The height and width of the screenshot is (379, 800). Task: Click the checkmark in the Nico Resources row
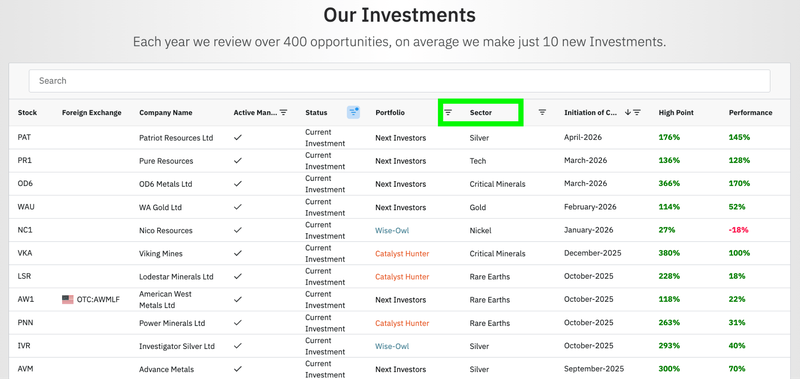pyautogui.click(x=238, y=230)
